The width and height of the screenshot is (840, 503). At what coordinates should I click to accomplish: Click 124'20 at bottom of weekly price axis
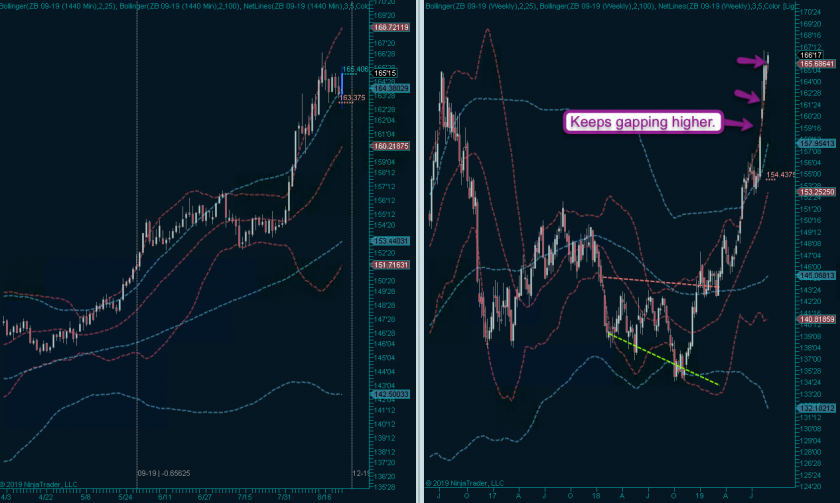pos(810,486)
